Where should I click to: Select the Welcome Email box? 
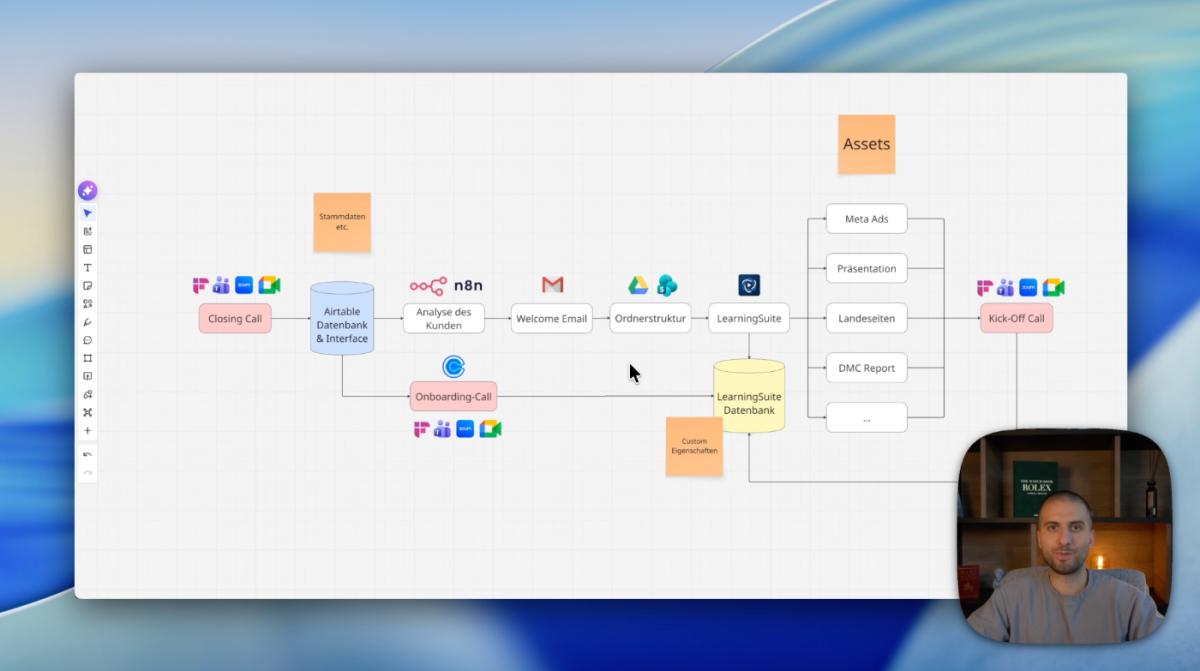(x=552, y=319)
